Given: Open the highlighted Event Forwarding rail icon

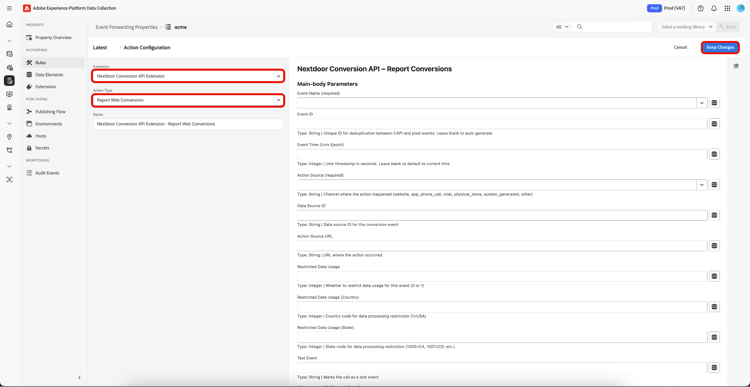Looking at the screenshot, I should click(9, 81).
